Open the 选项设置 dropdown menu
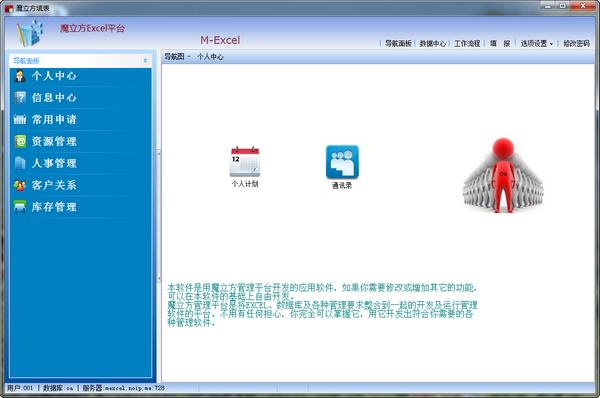 tap(536, 44)
